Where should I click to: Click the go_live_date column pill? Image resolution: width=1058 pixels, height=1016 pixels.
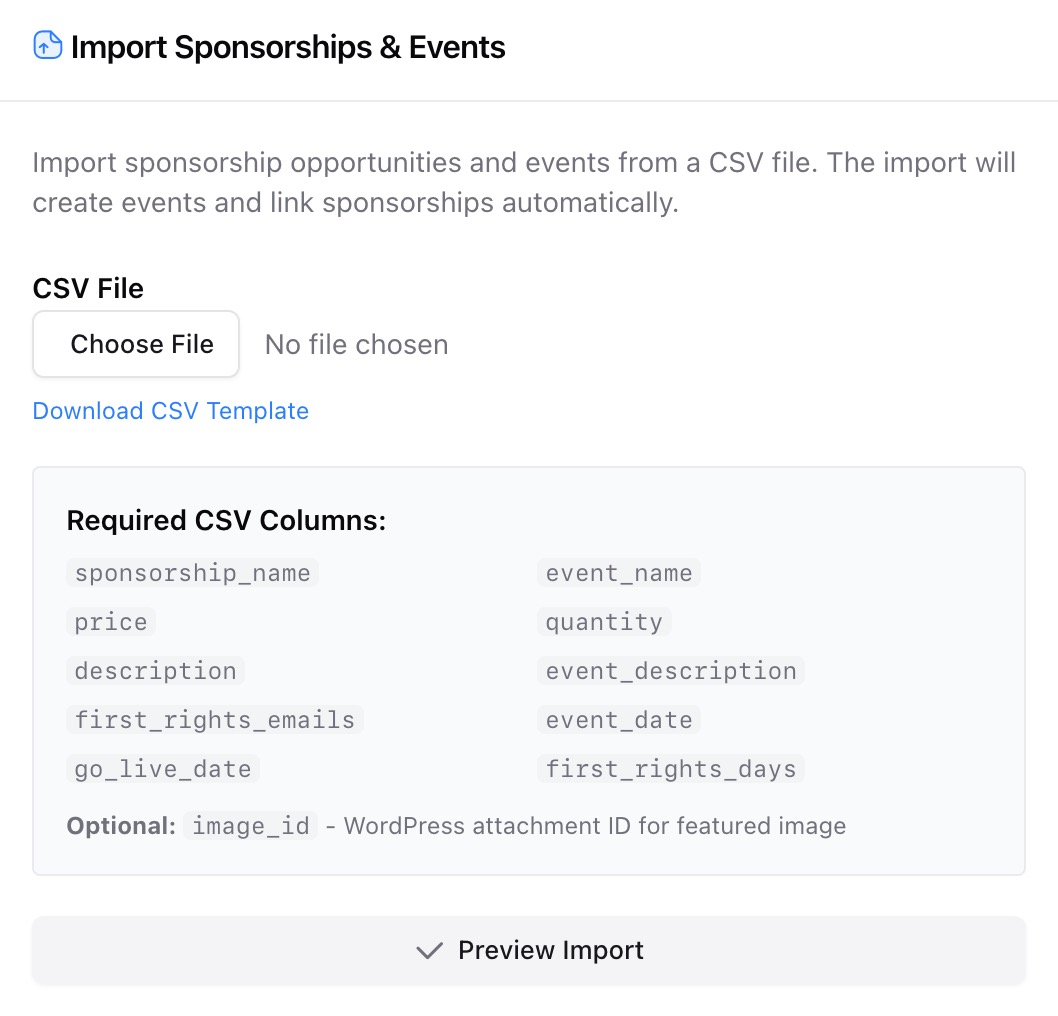[162, 769]
